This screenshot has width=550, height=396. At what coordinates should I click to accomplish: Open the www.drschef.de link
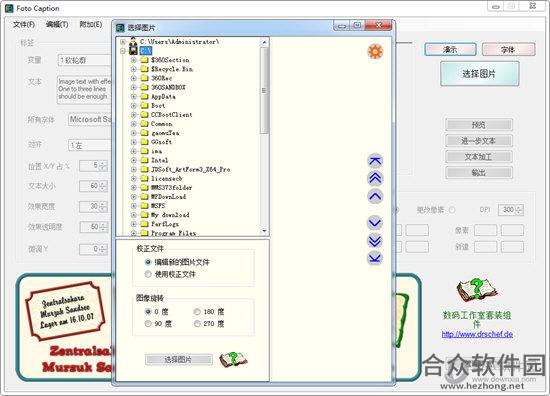click(477, 334)
